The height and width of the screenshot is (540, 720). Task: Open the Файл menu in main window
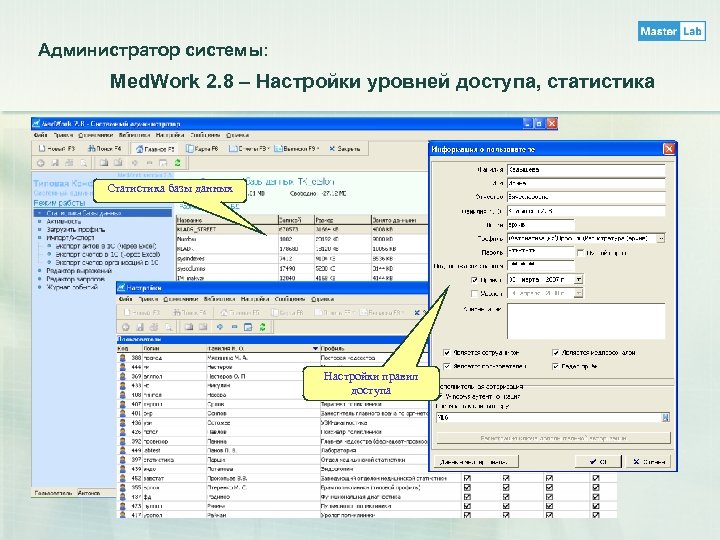(40, 135)
